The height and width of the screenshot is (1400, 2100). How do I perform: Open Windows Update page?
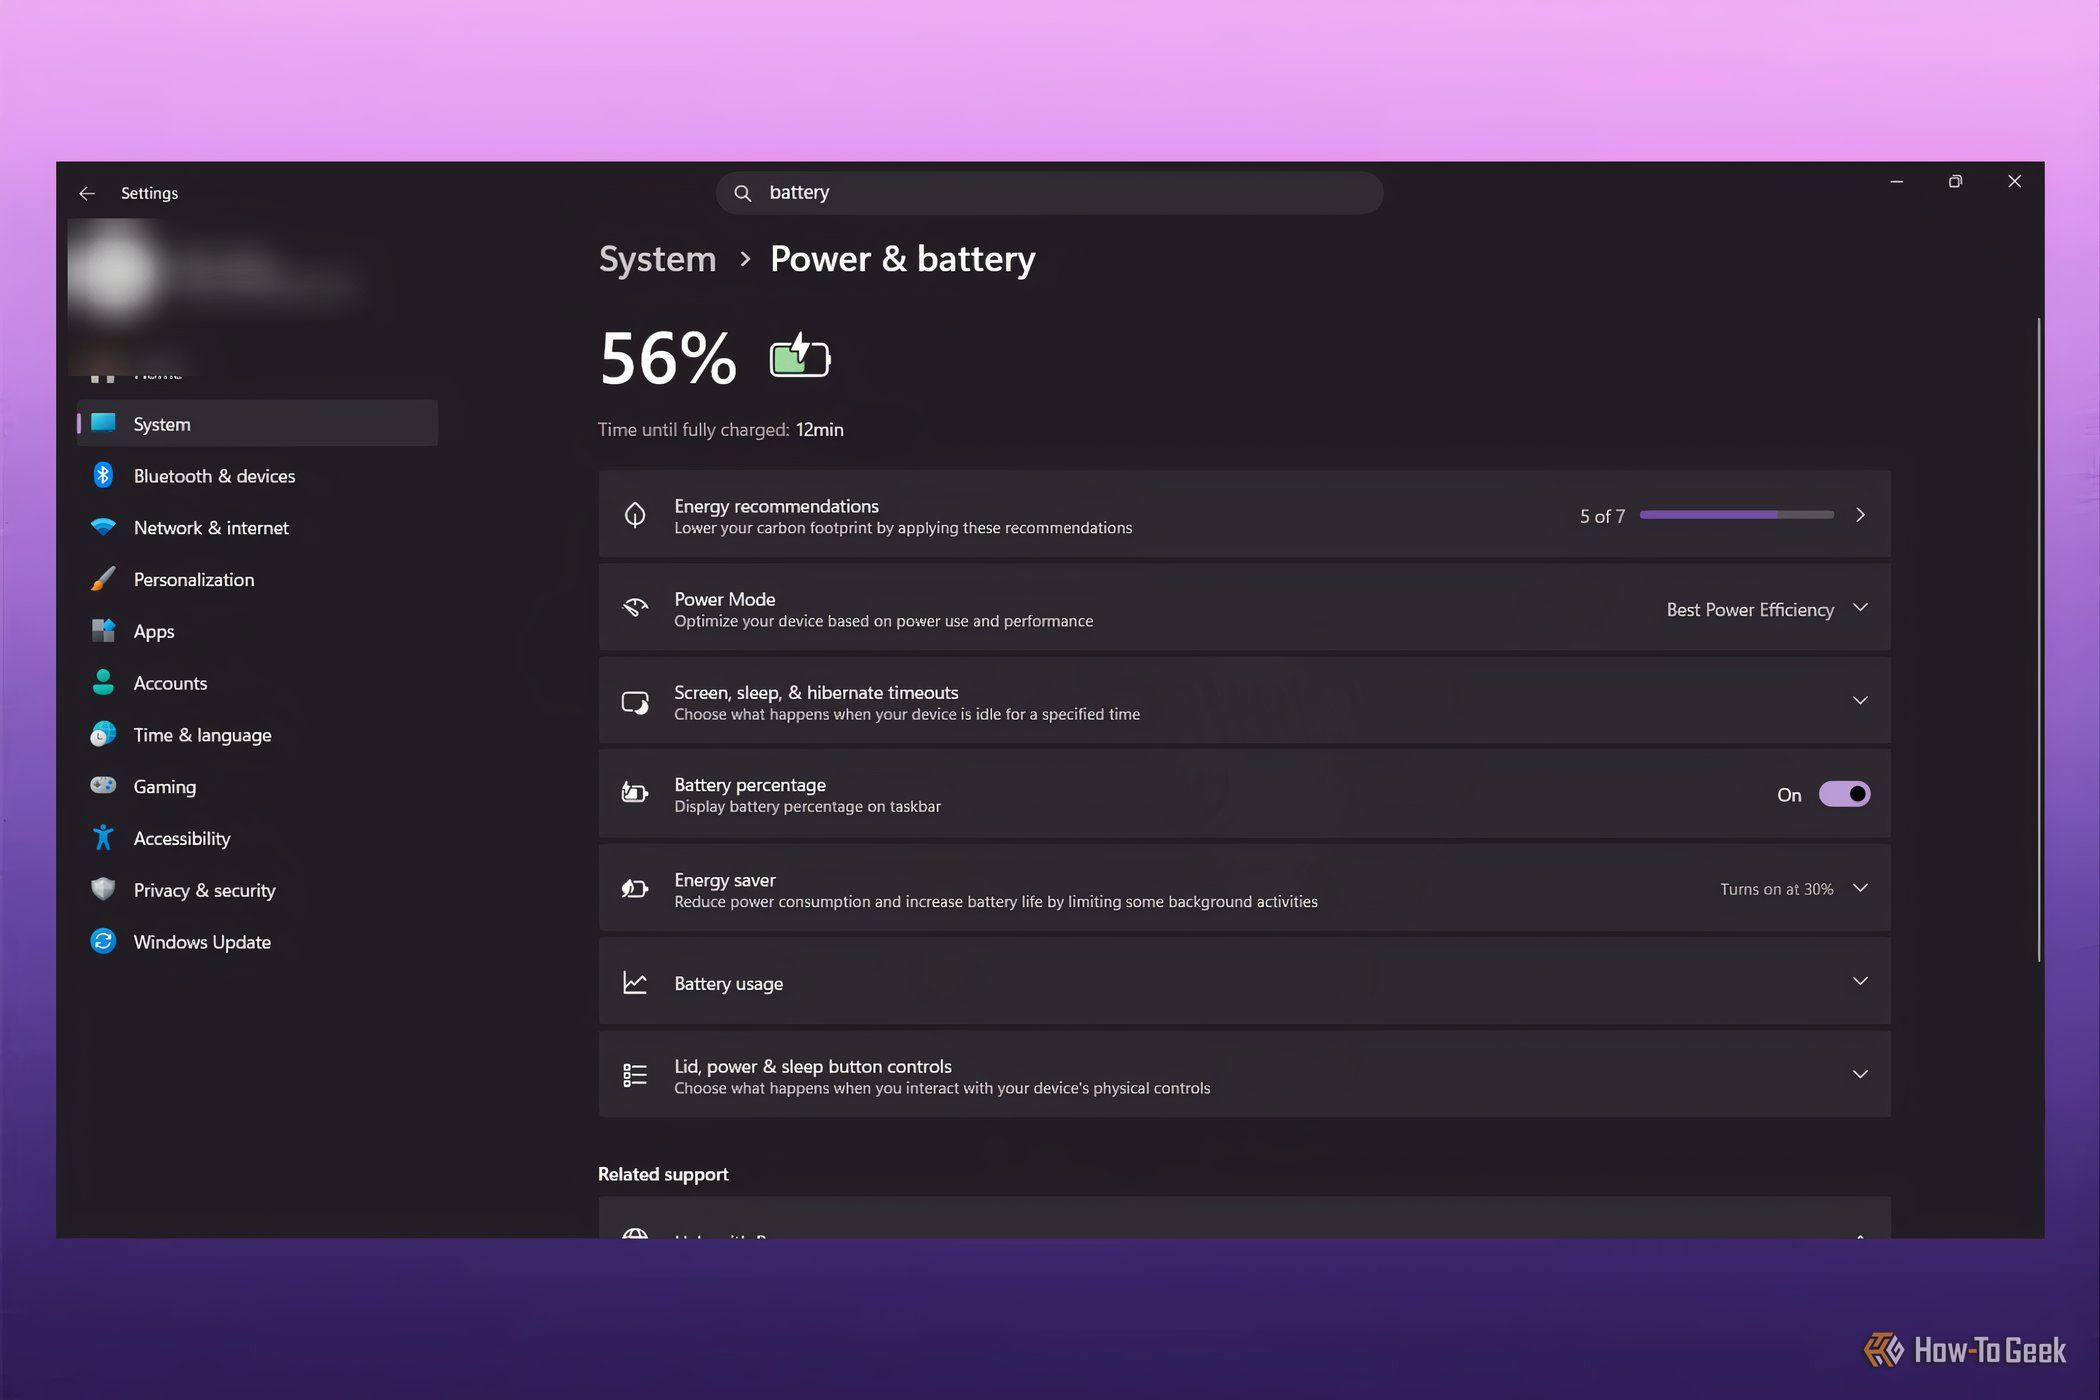click(x=257, y=941)
